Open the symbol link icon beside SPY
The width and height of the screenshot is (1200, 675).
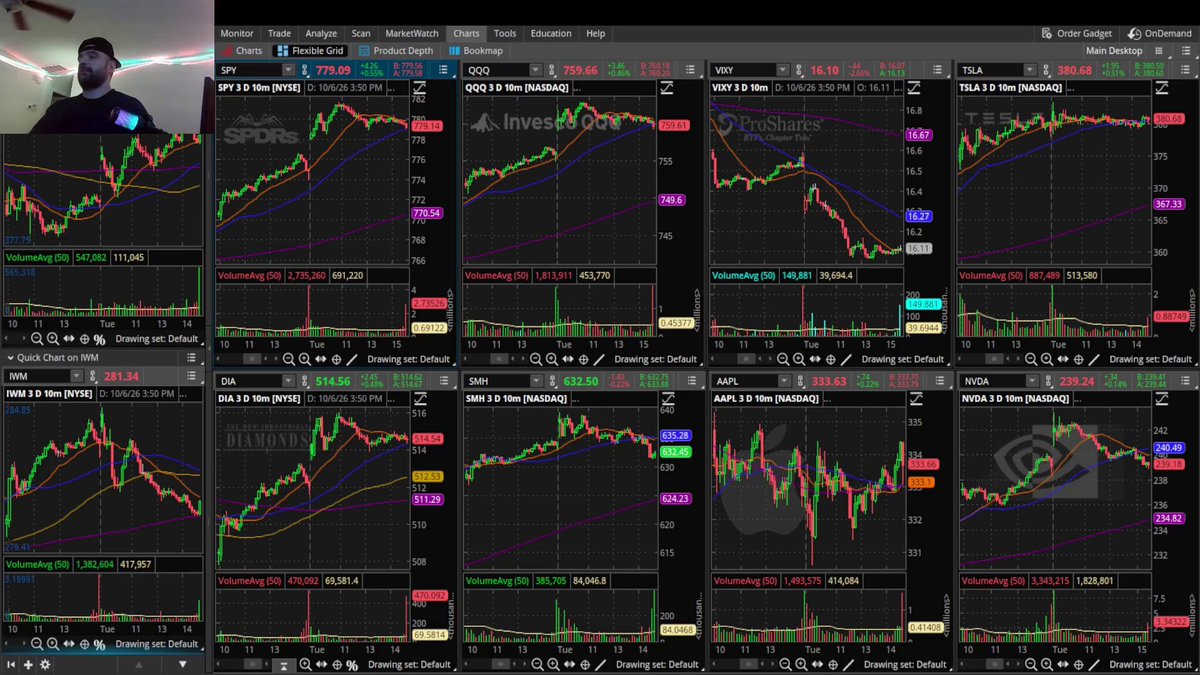click(x=304, y=70)
